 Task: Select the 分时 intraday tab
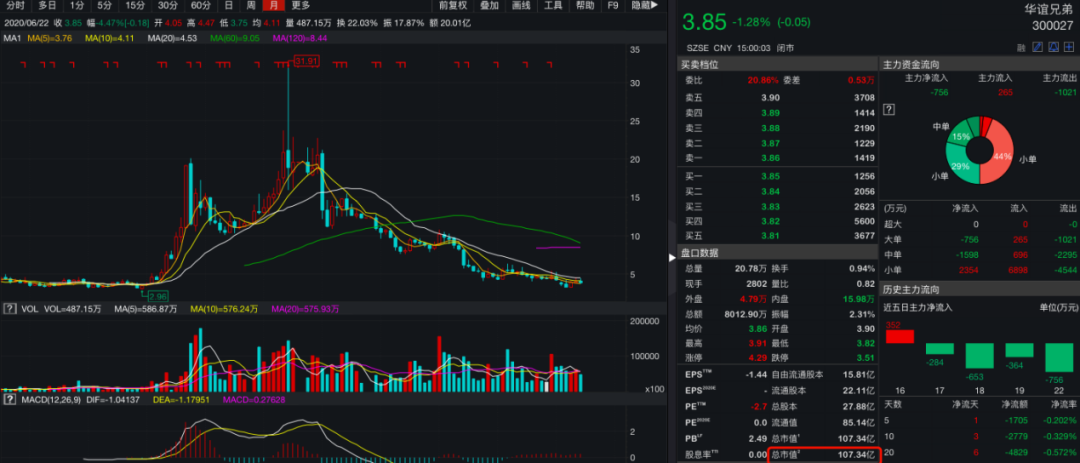(x=15, y=6)
